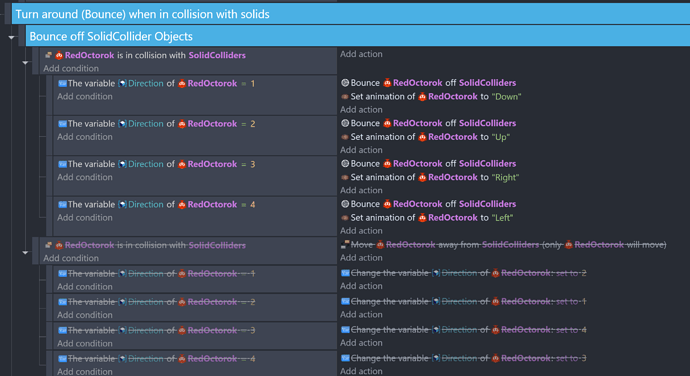Click the Move away icon in disabled action

pos(345,244)
